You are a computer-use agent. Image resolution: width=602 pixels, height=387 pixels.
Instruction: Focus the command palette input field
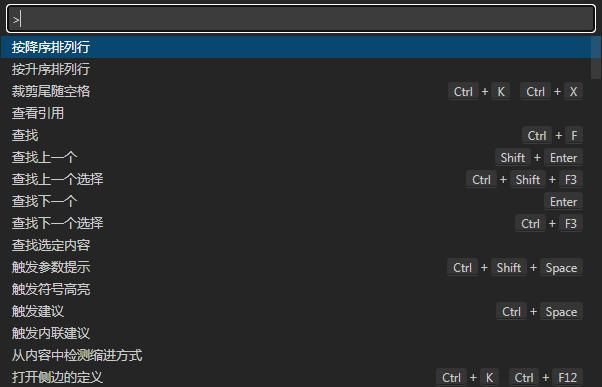click(301, 19)
